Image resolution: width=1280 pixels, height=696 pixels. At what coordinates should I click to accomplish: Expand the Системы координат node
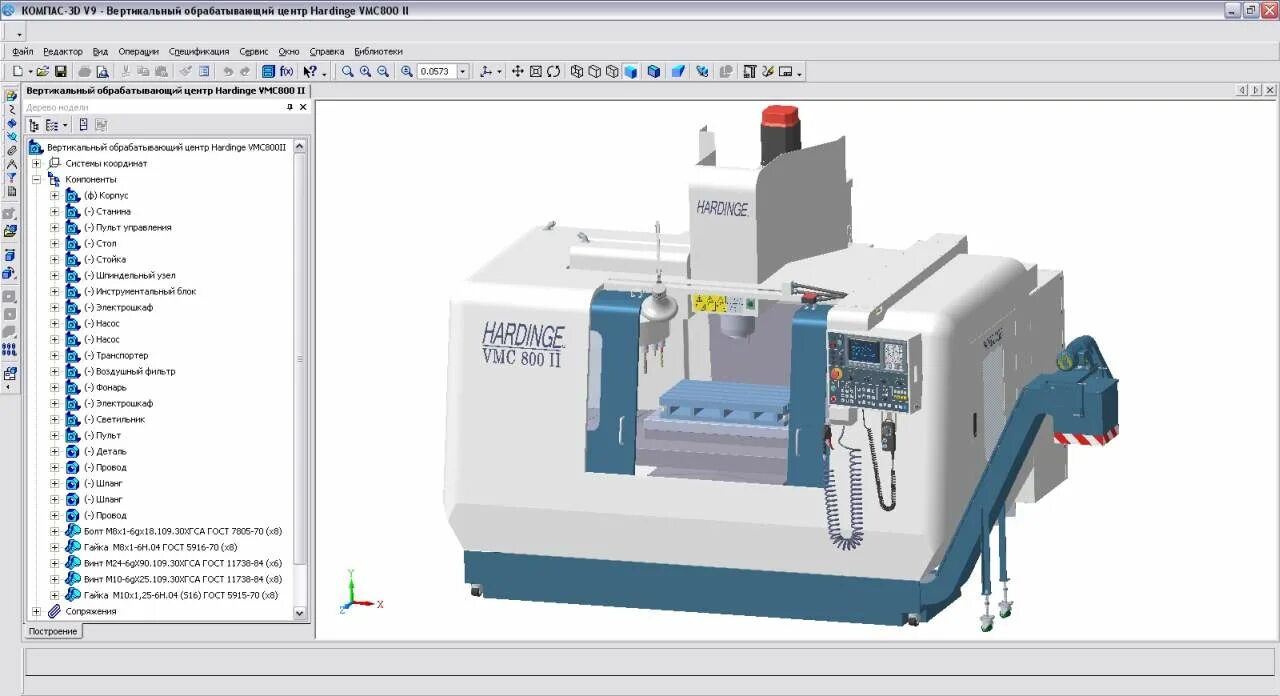pyautogui.click(x=37, y=163)
